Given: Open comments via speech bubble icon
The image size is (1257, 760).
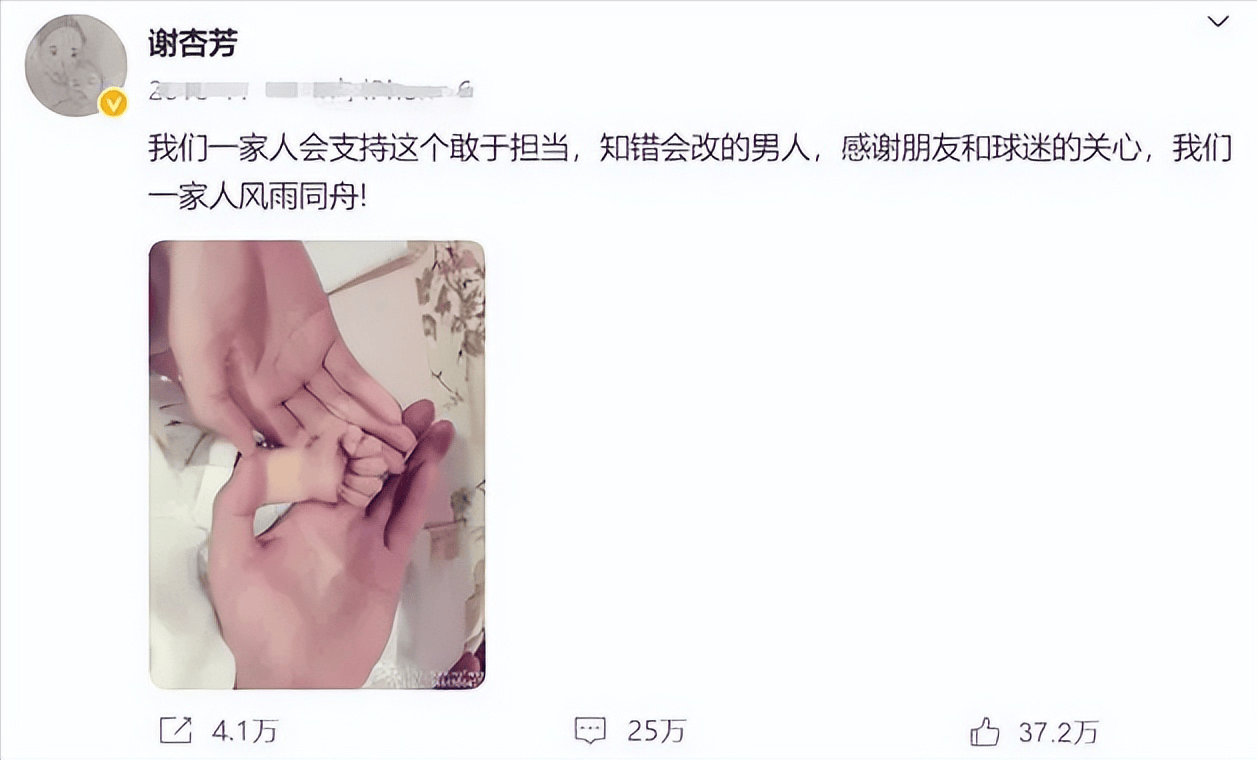Looking at the screenshot, I should pyautogui.click(x=590, y=731).
